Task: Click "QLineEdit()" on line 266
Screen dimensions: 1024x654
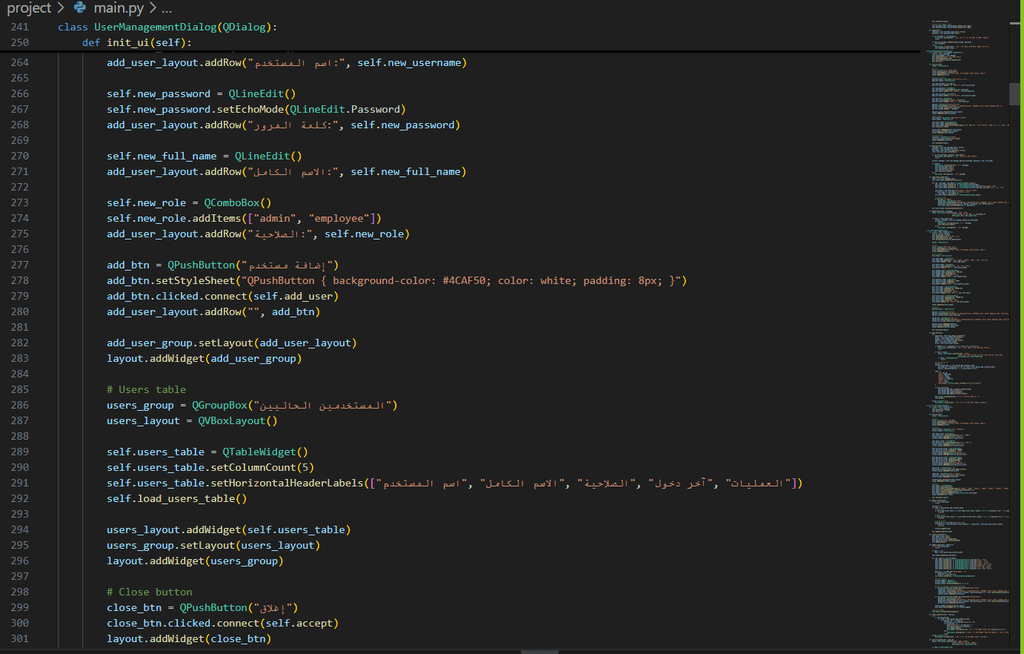Action: [262, 93]
